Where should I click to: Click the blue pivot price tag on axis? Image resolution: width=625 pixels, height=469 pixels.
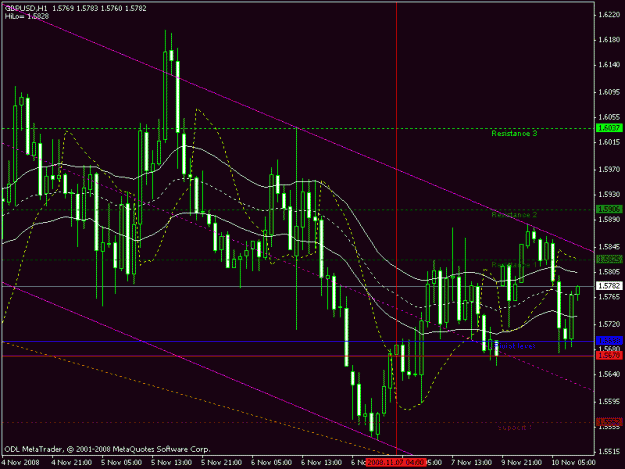click(x=609, y=341)
